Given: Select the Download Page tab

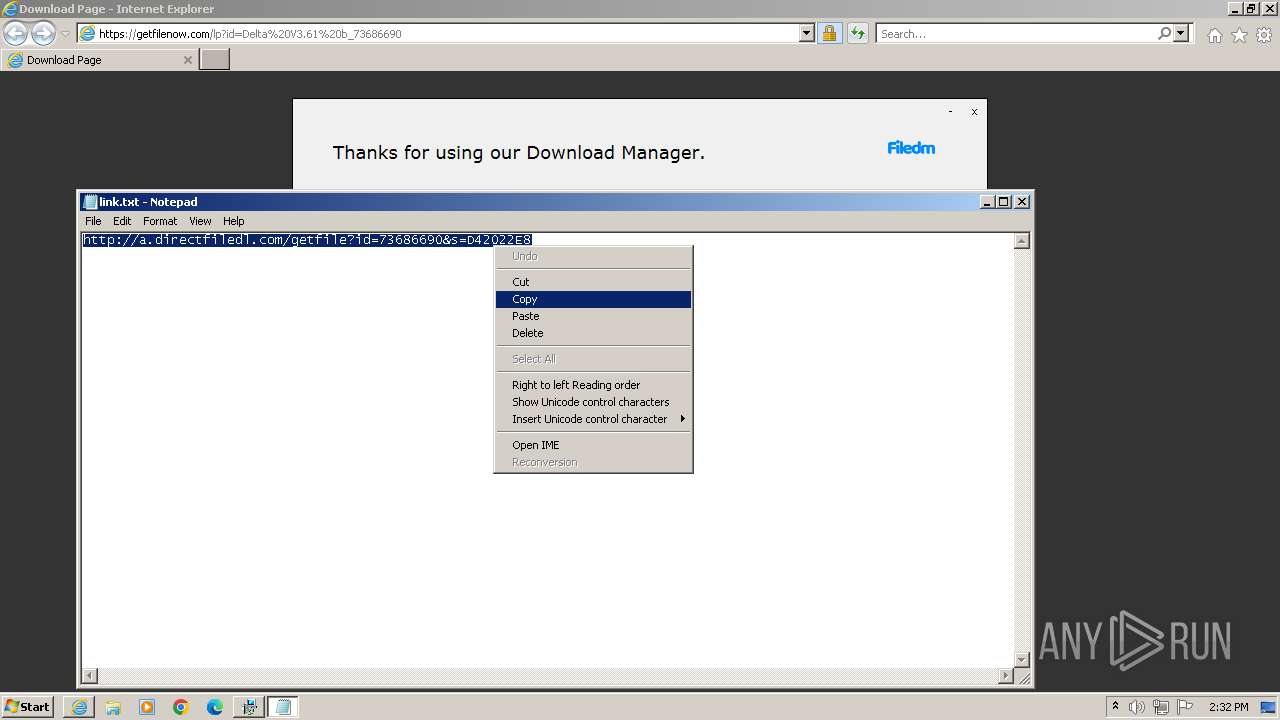Looking at the screenshot, I should point(99,60).
